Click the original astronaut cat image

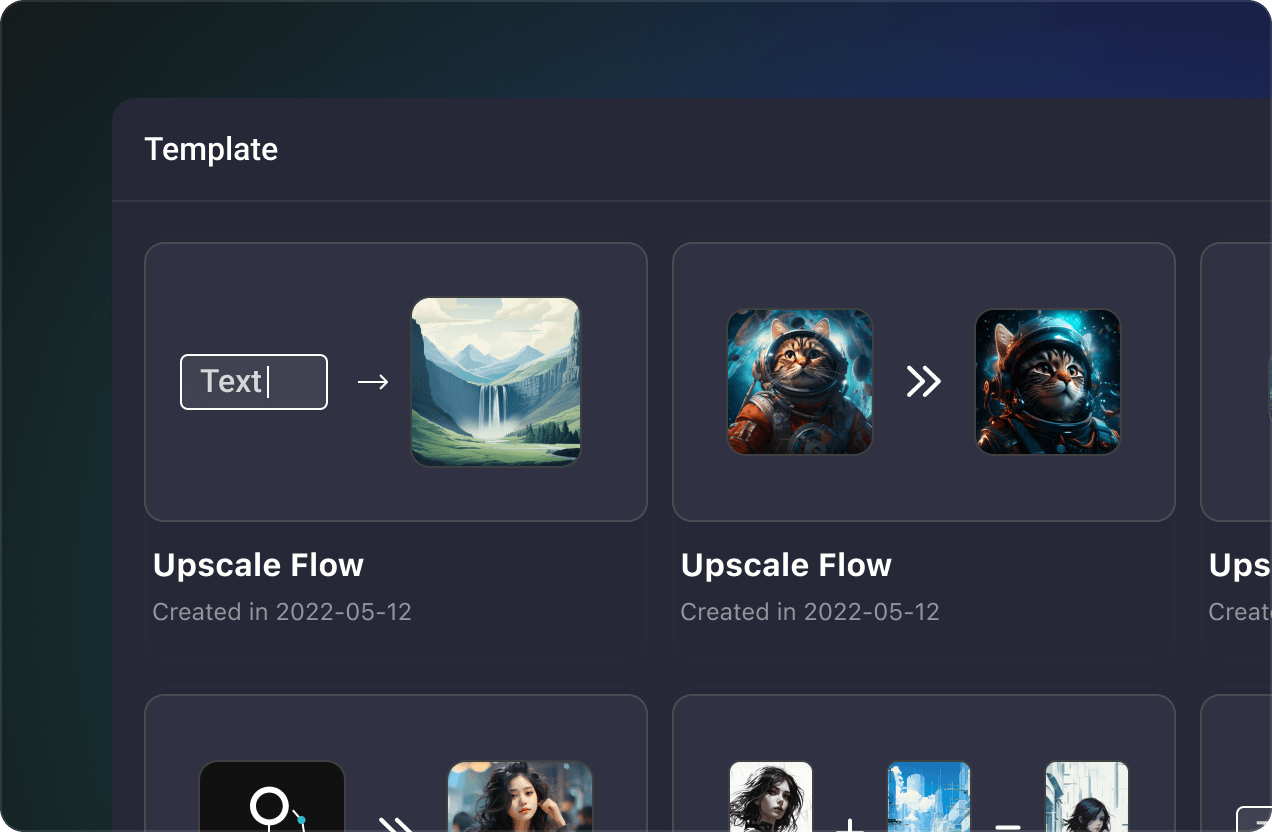coord(800,382)
